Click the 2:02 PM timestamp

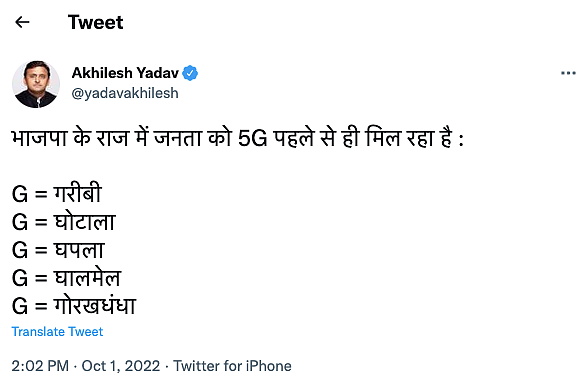(x=40, y=366)
